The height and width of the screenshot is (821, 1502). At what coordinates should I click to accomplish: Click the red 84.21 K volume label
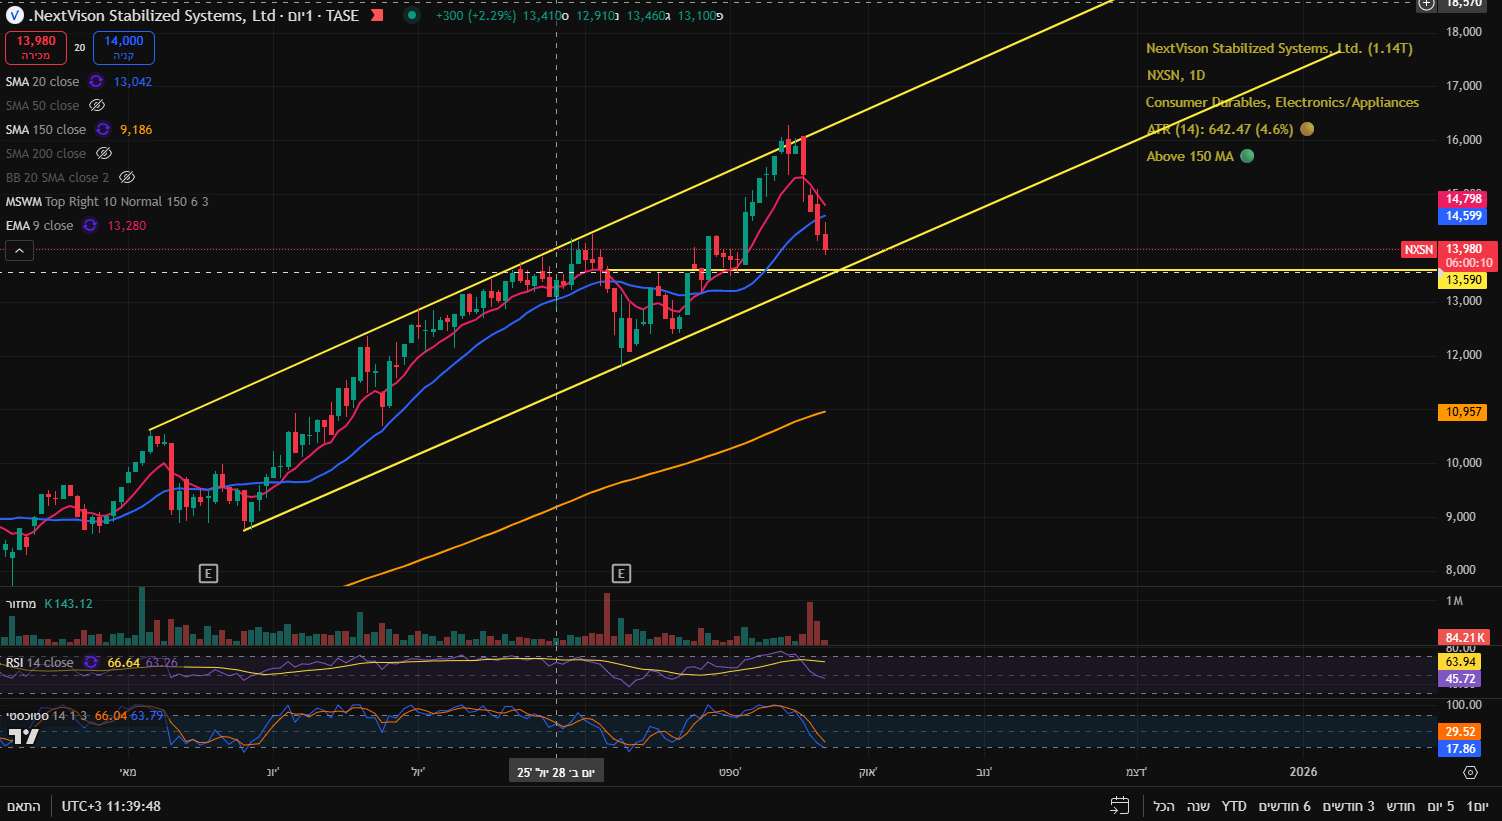click(1464, 637)
